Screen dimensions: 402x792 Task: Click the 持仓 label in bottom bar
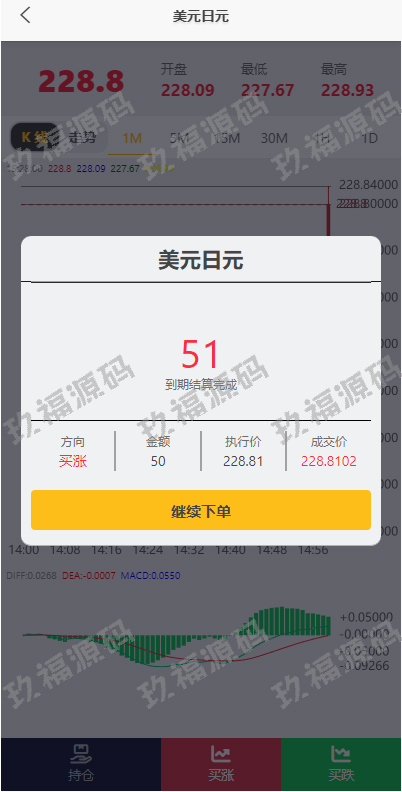point(81,775)
